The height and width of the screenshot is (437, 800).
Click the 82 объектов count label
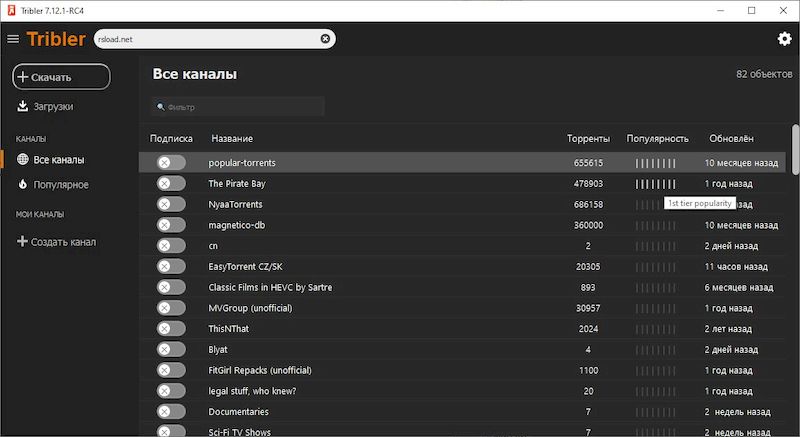pos(764,74)
